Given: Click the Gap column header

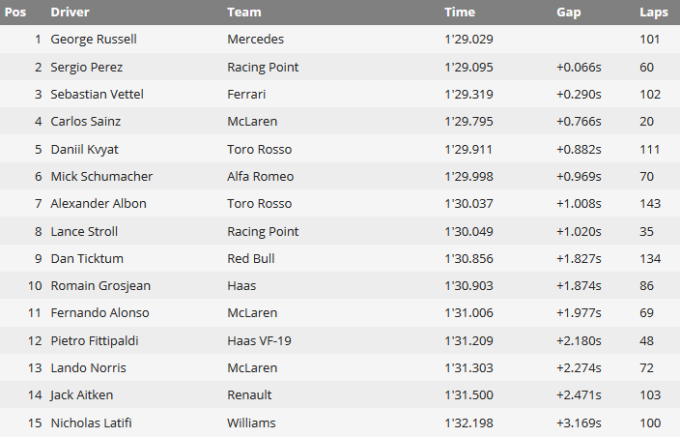Looking at the screenshot, I should tap(568, 12).
